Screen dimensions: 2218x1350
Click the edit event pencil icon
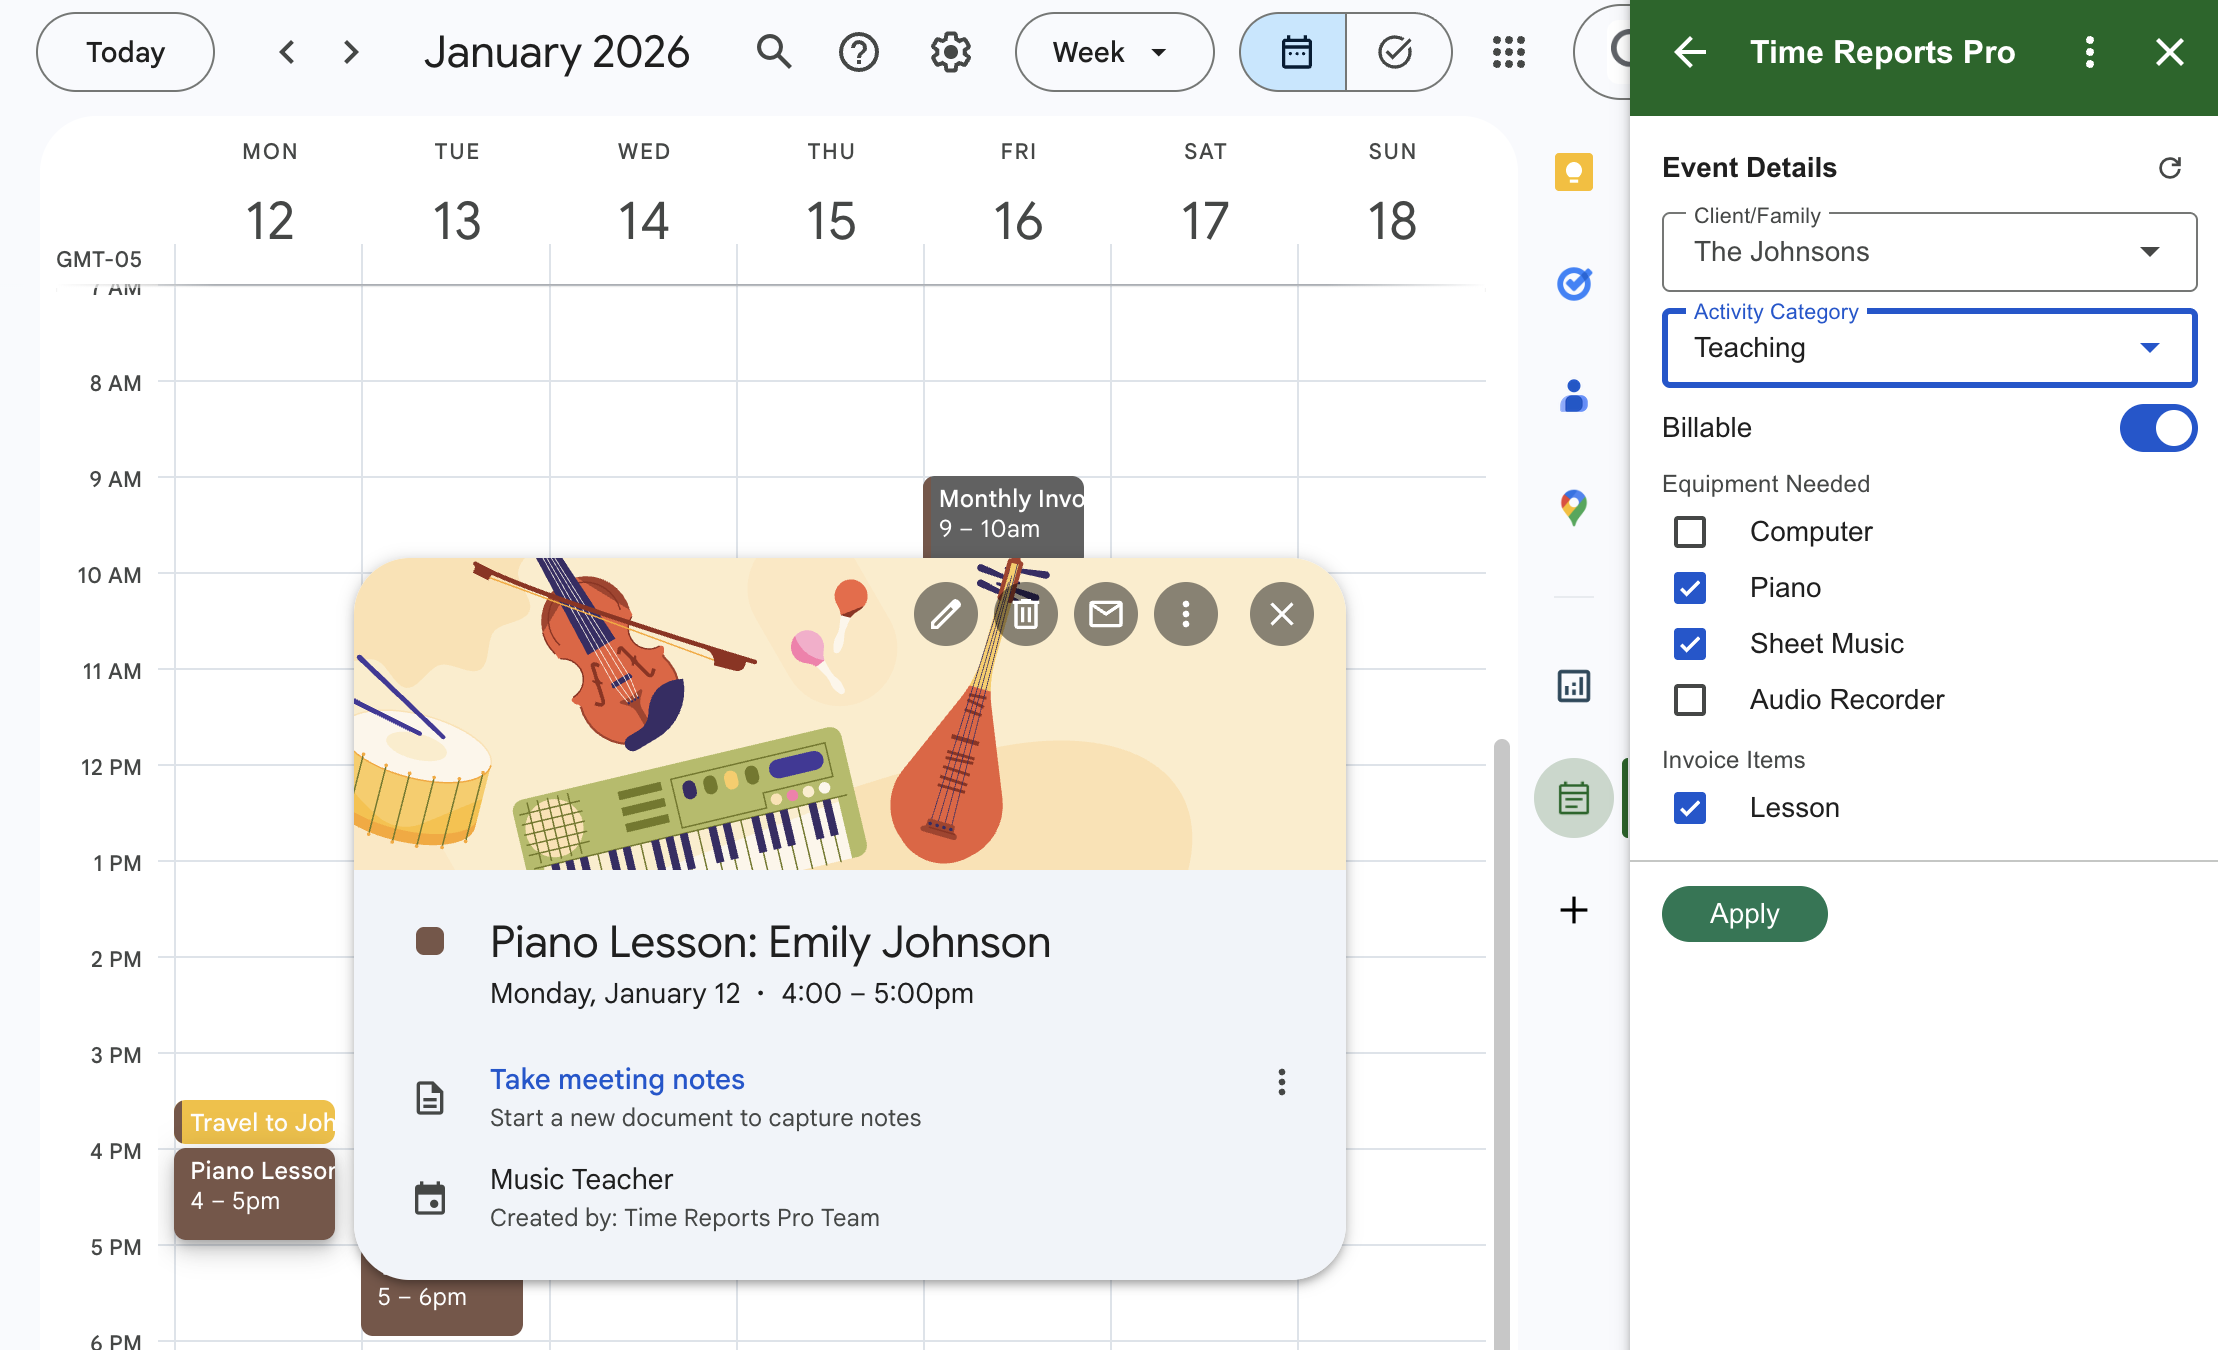945,614
